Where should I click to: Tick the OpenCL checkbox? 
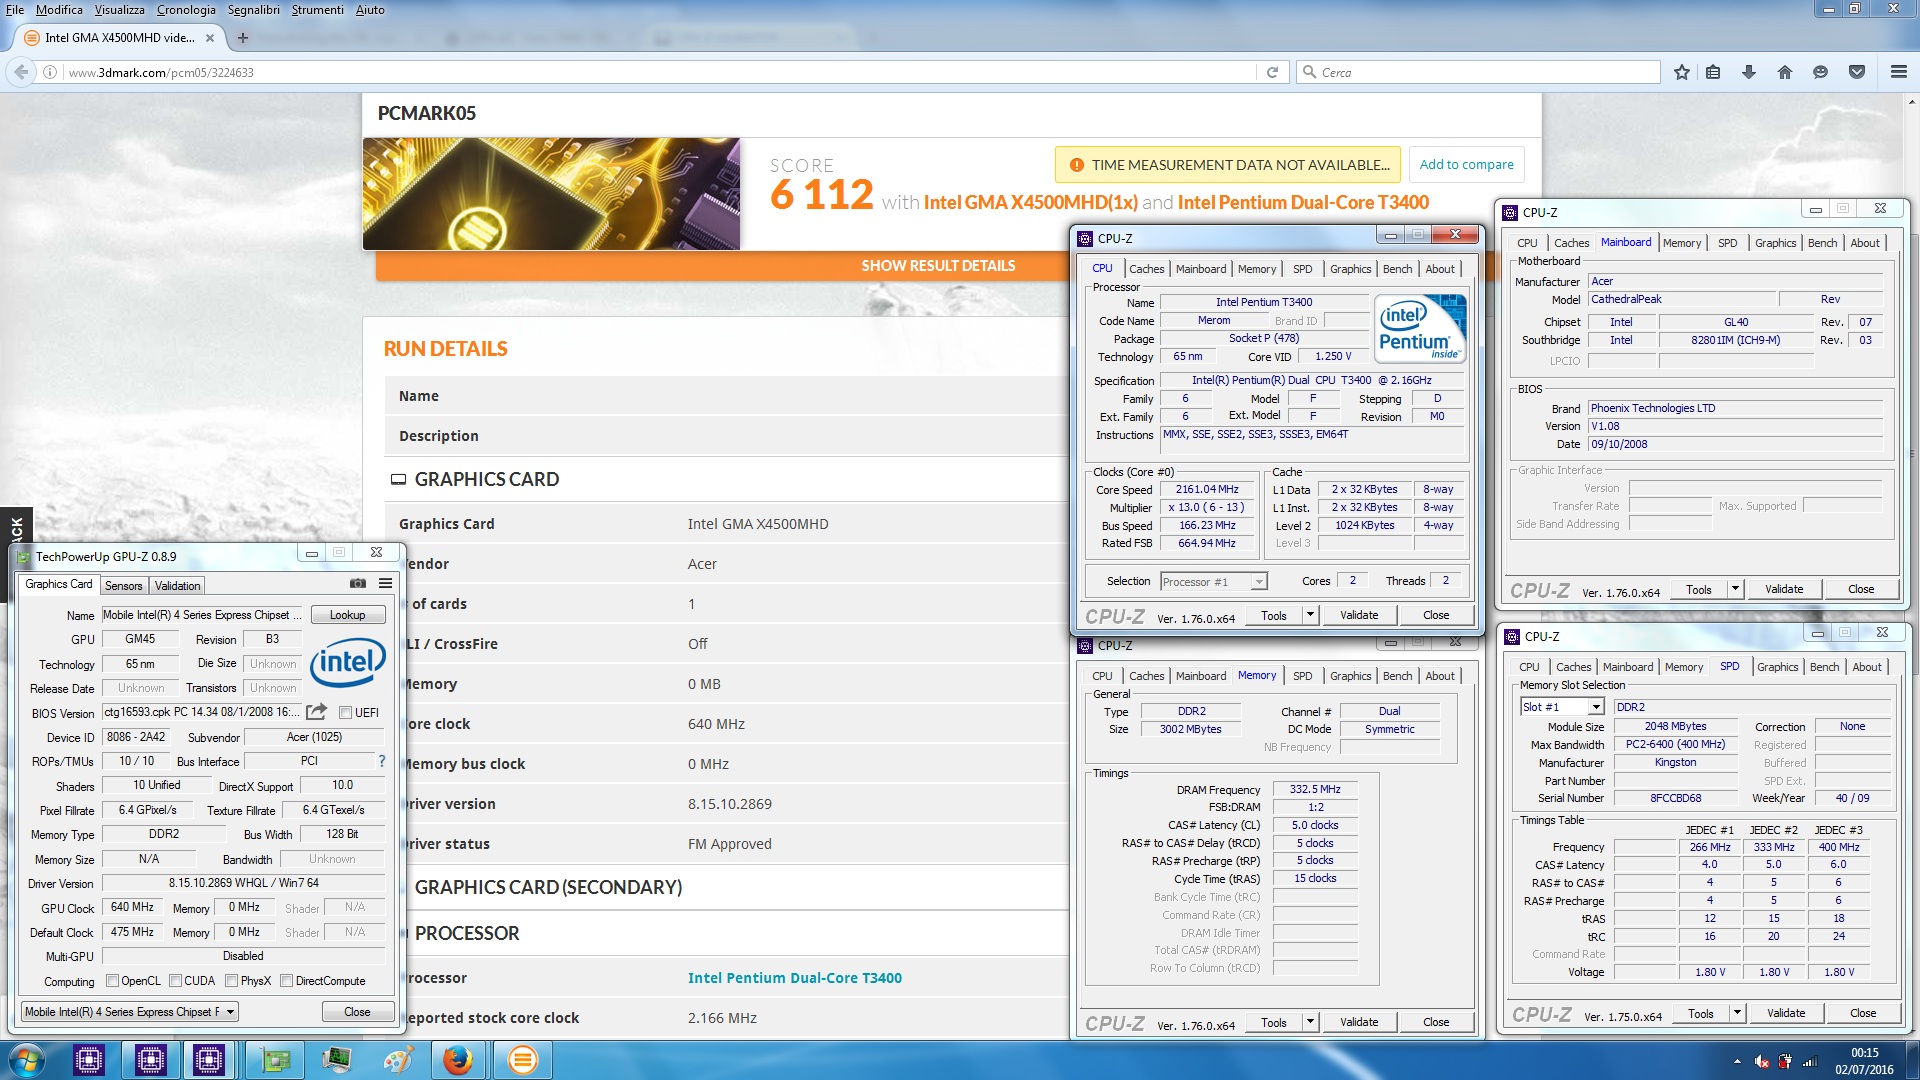112,981
